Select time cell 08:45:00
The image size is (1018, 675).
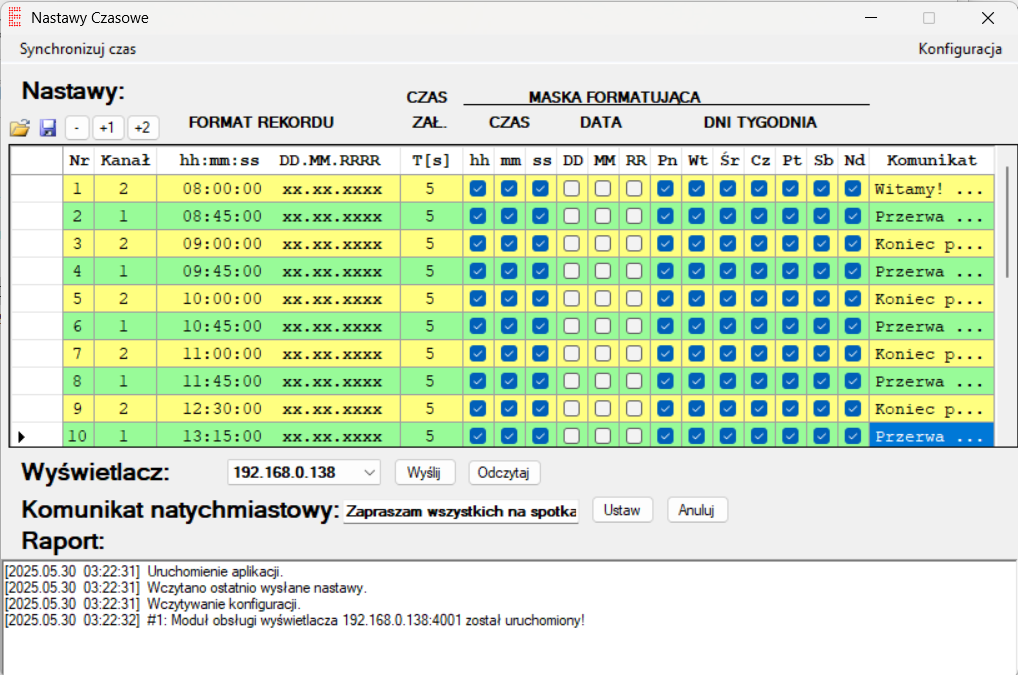pyautogui.click(x=222, y=216)
